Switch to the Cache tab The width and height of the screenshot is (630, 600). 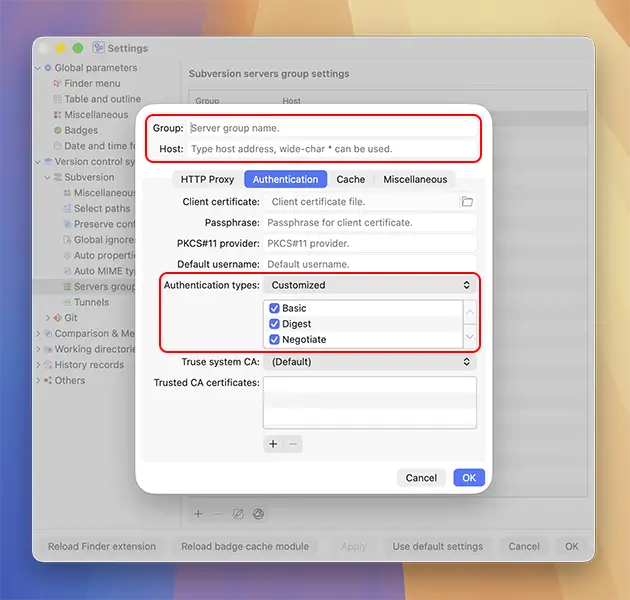351,179
